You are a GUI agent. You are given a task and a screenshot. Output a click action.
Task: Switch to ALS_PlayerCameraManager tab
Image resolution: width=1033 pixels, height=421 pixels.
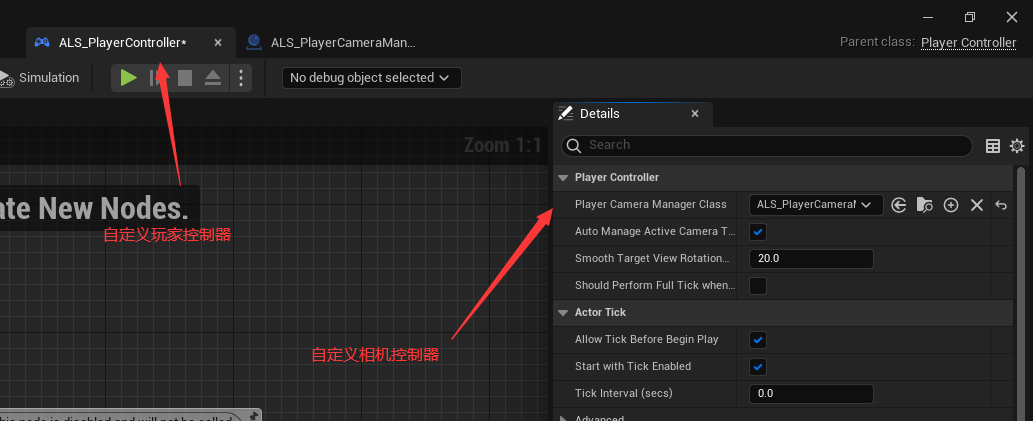[x=333, y=42]
